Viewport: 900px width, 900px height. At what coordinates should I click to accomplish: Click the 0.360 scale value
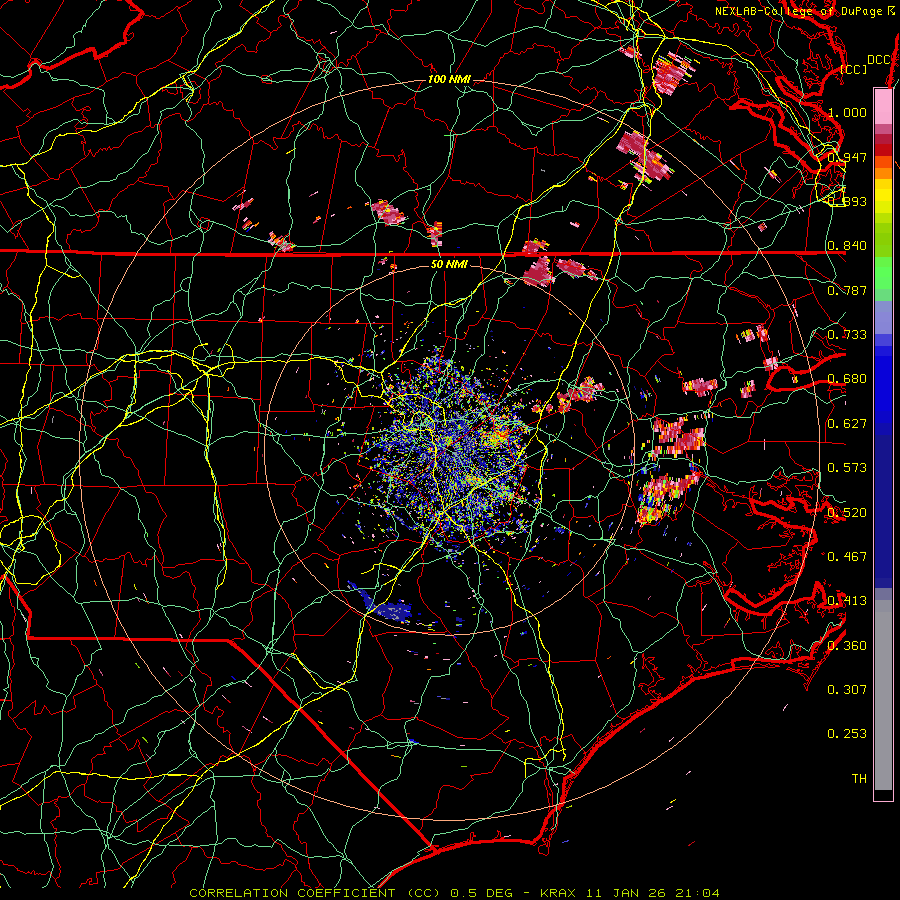pyautogui.click(x=847, y=646)
